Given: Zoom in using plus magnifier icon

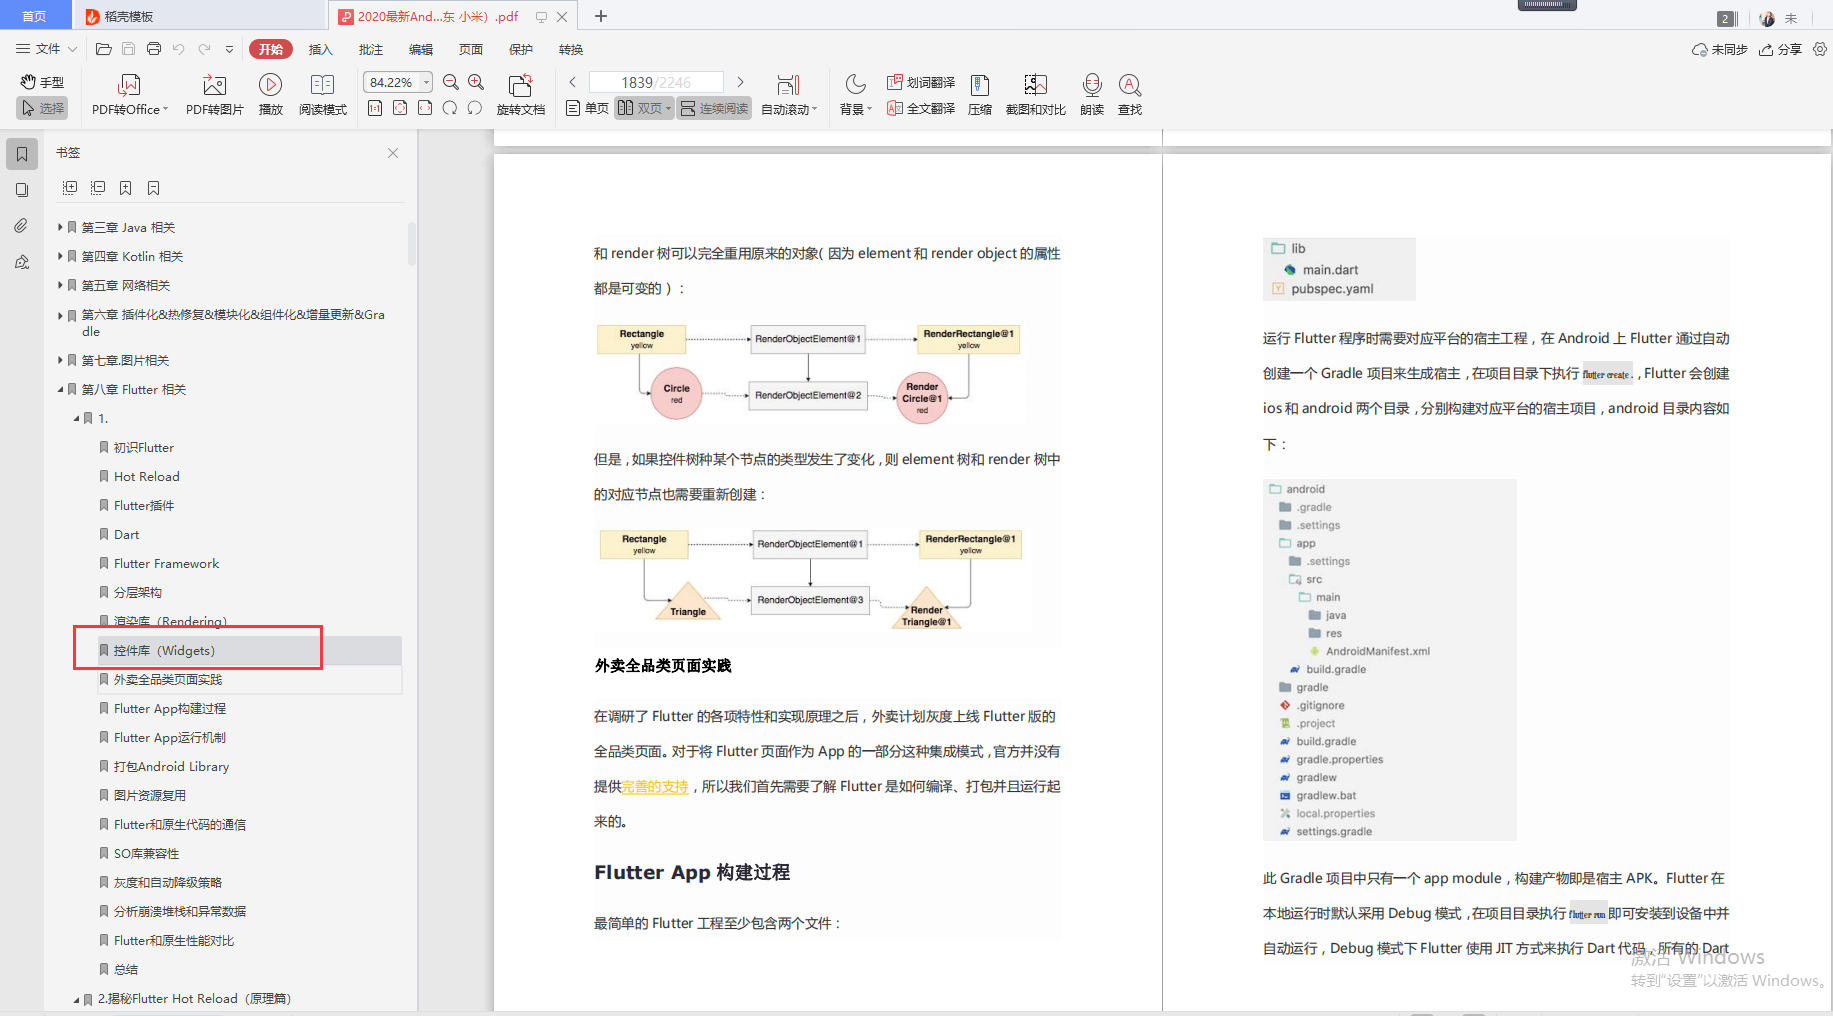Looking at the screenshot, I should click(x=476, y=82).
